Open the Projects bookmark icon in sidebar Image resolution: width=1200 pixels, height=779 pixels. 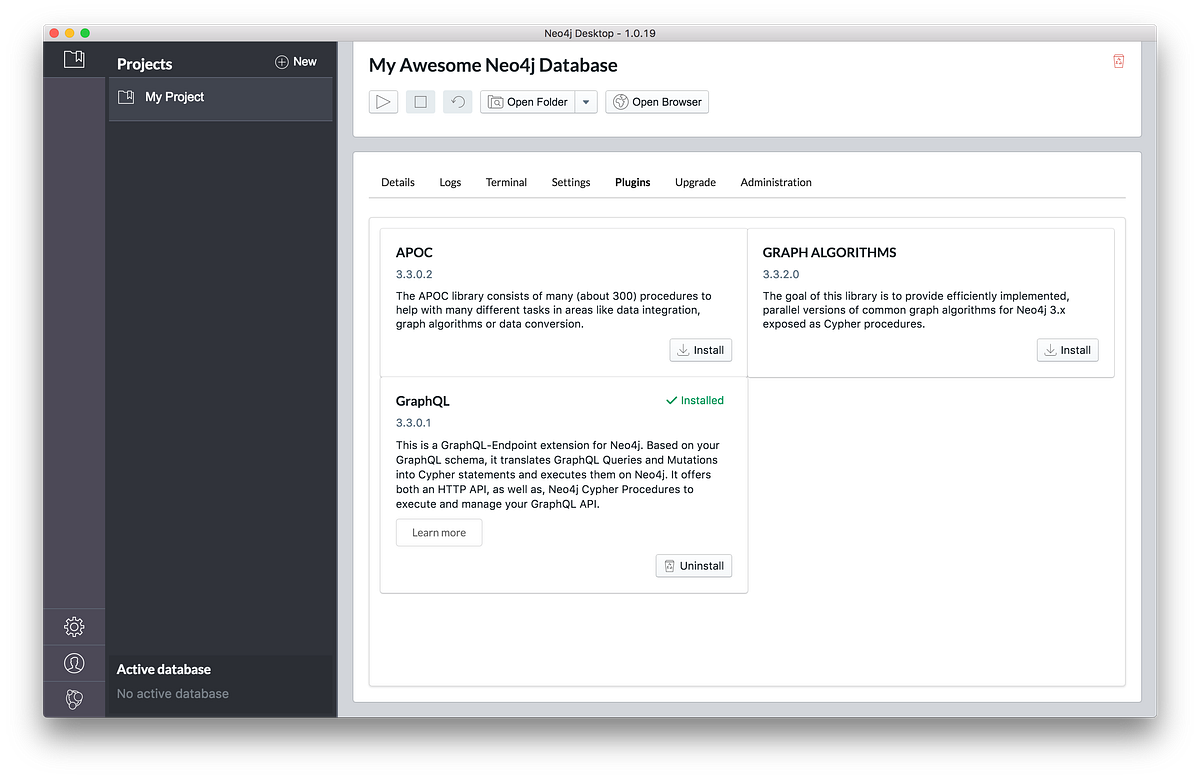click(x=74, y=59)
